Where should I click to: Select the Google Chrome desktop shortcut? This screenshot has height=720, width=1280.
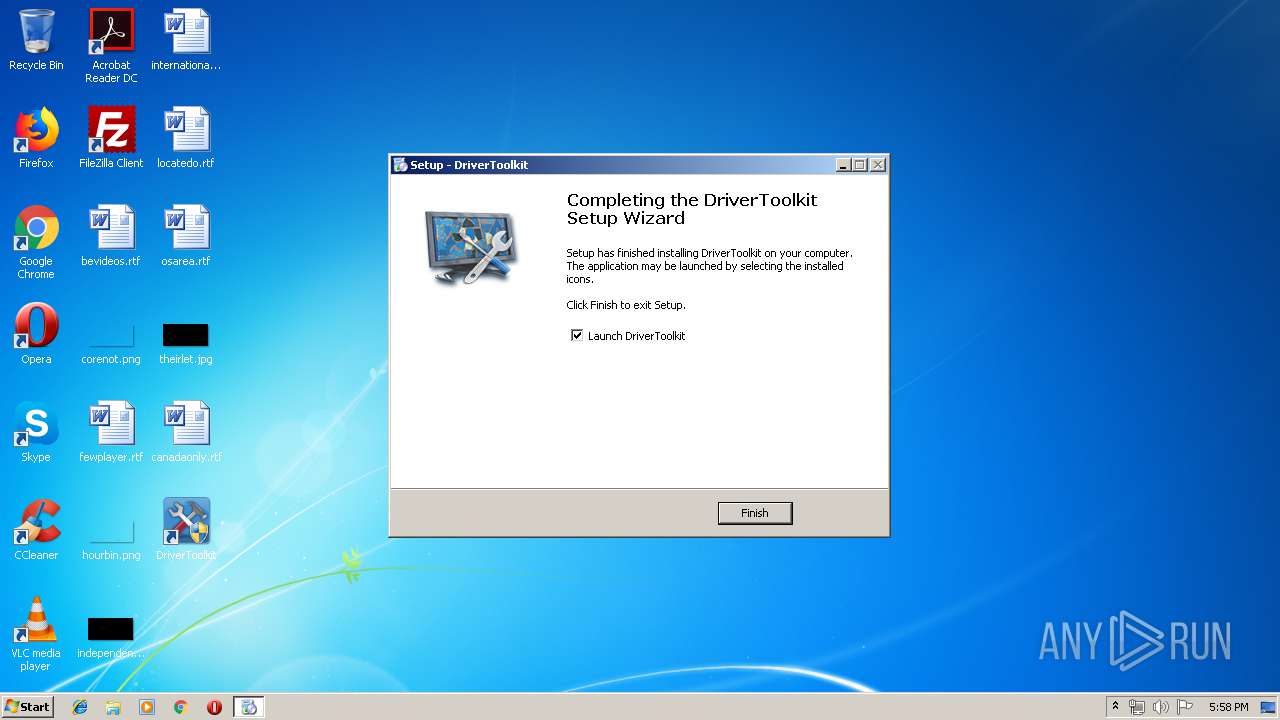pyautogui.click(x=36, y=242)
